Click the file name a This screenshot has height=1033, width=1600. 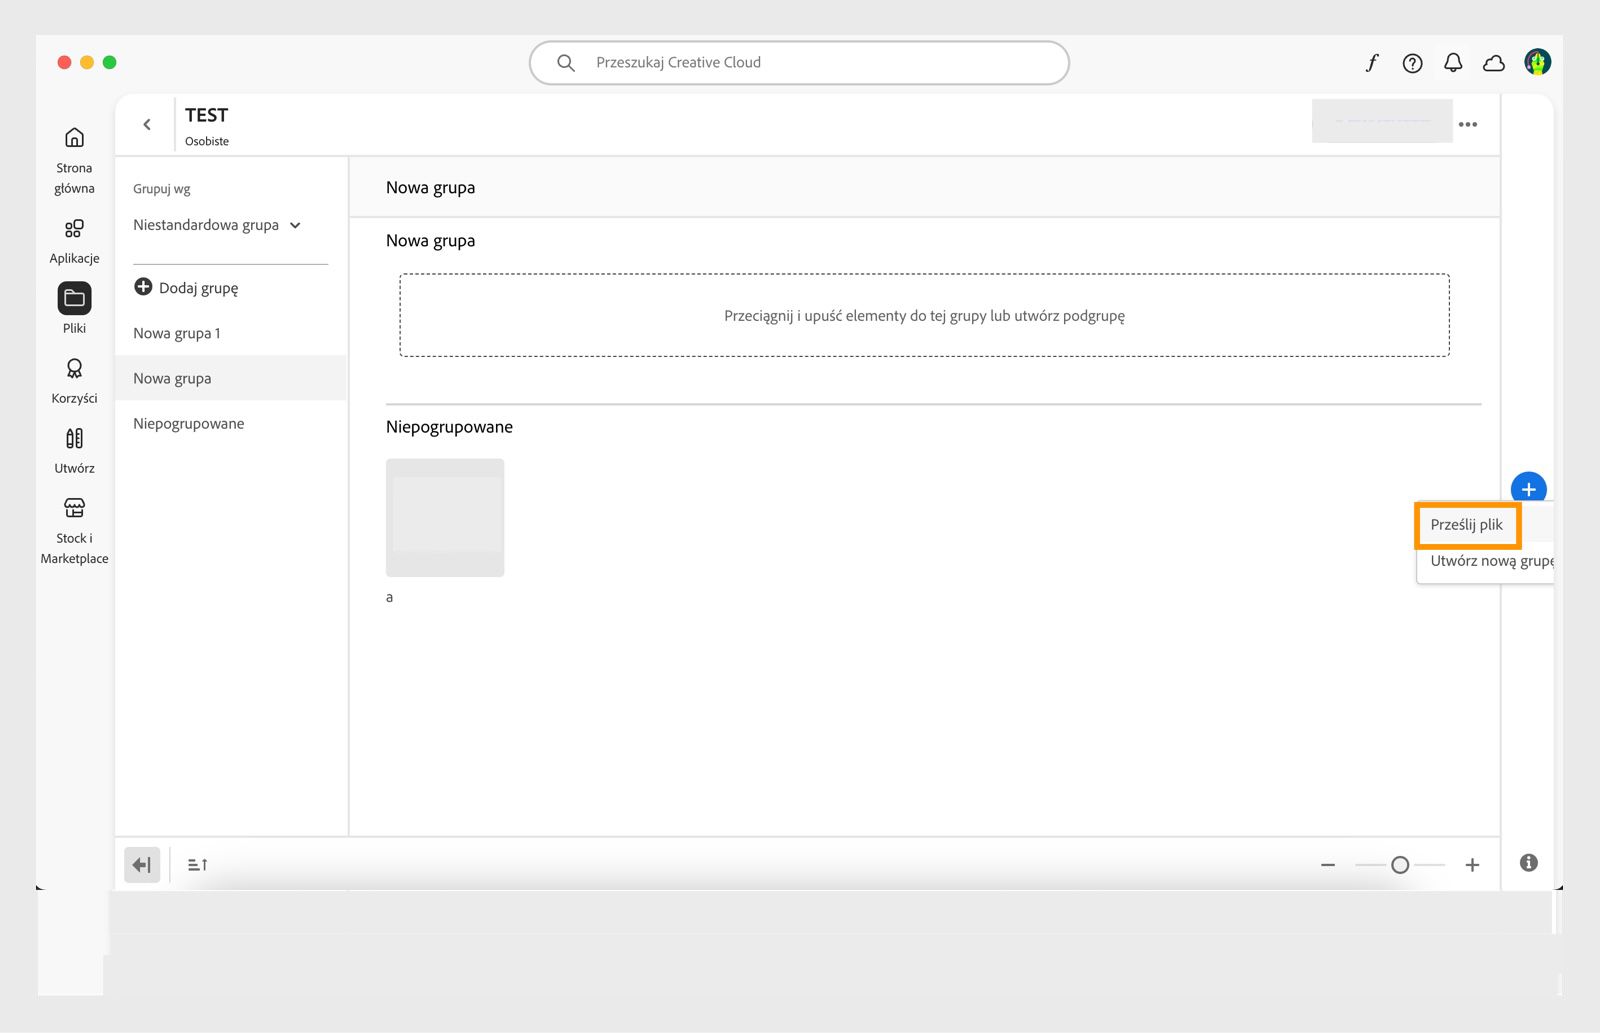pos(389,597)
